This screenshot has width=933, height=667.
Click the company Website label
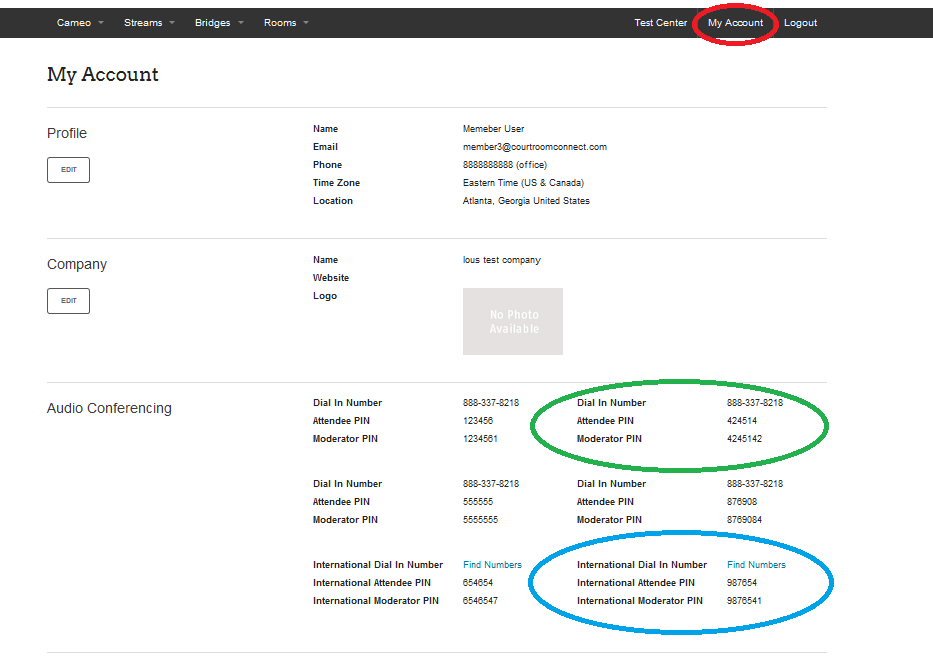[331, 278]
